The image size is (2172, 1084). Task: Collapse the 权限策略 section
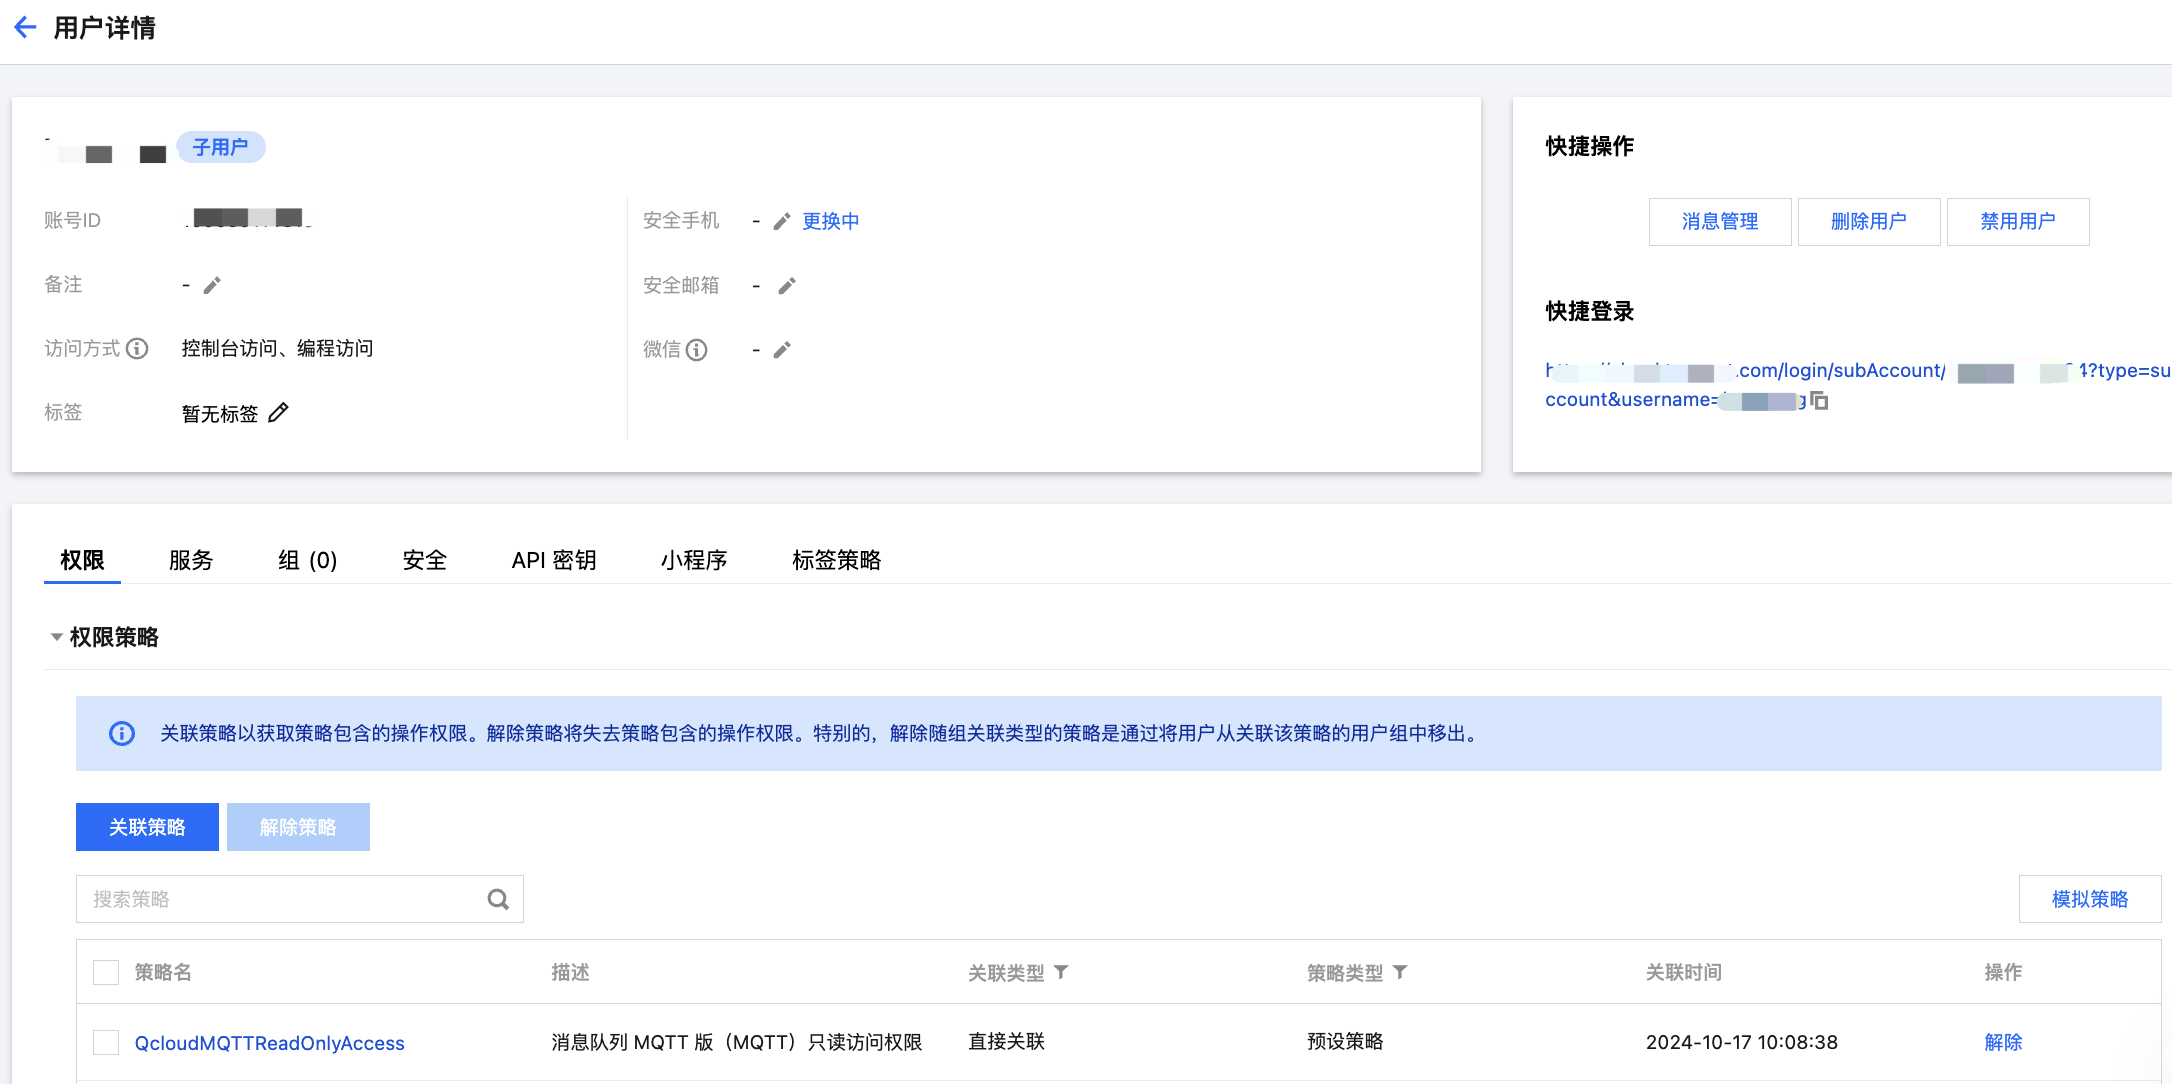[57, 637]
